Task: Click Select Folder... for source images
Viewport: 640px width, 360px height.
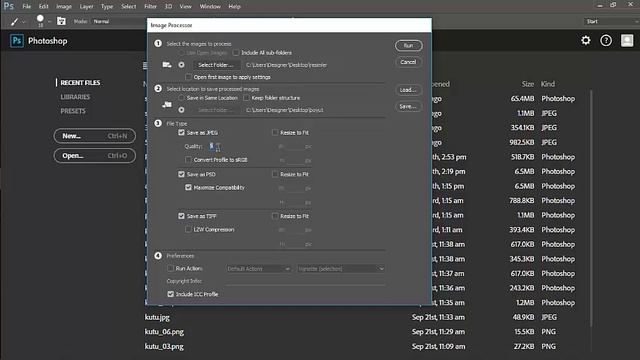Action: click(216, 64)
